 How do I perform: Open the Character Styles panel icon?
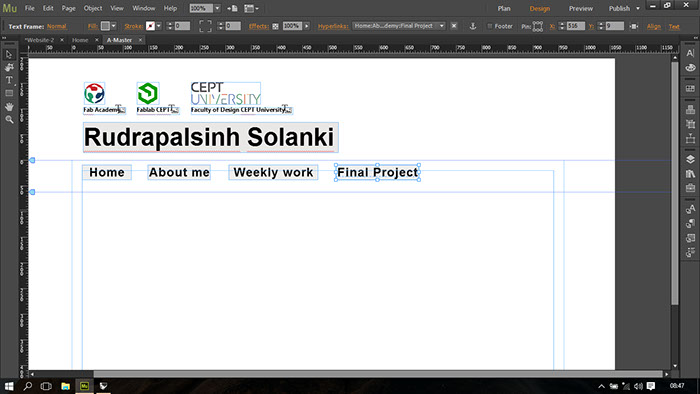pos(690,209)
